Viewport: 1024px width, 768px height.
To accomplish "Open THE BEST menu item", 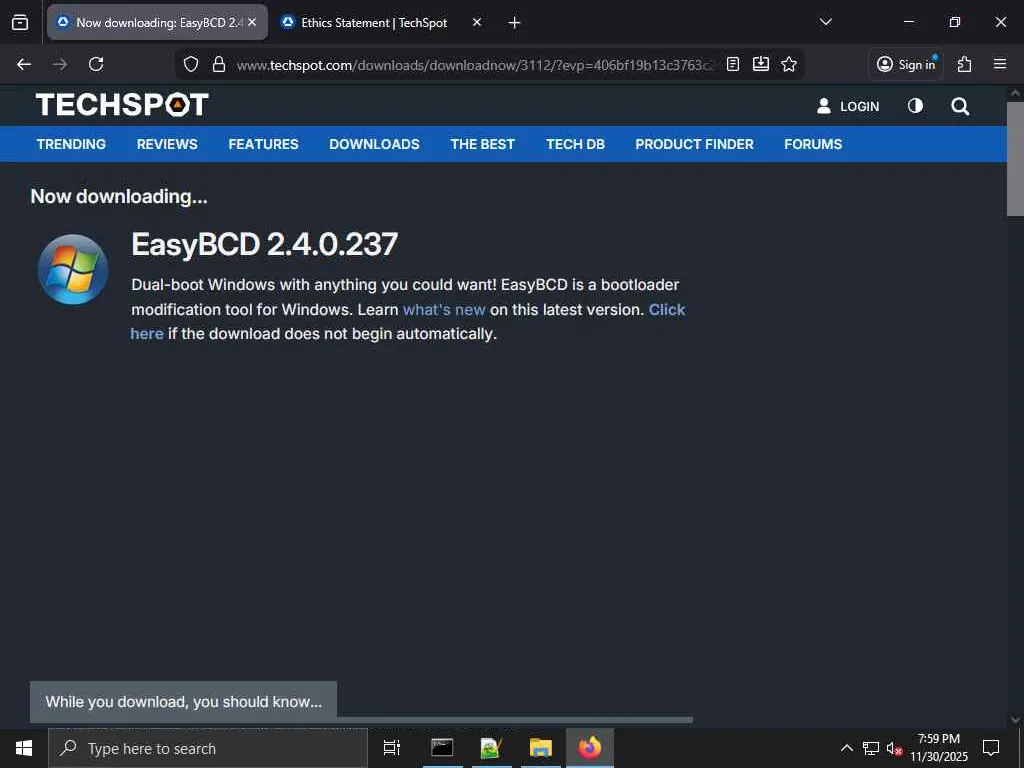I will click(x=483, y=144).
